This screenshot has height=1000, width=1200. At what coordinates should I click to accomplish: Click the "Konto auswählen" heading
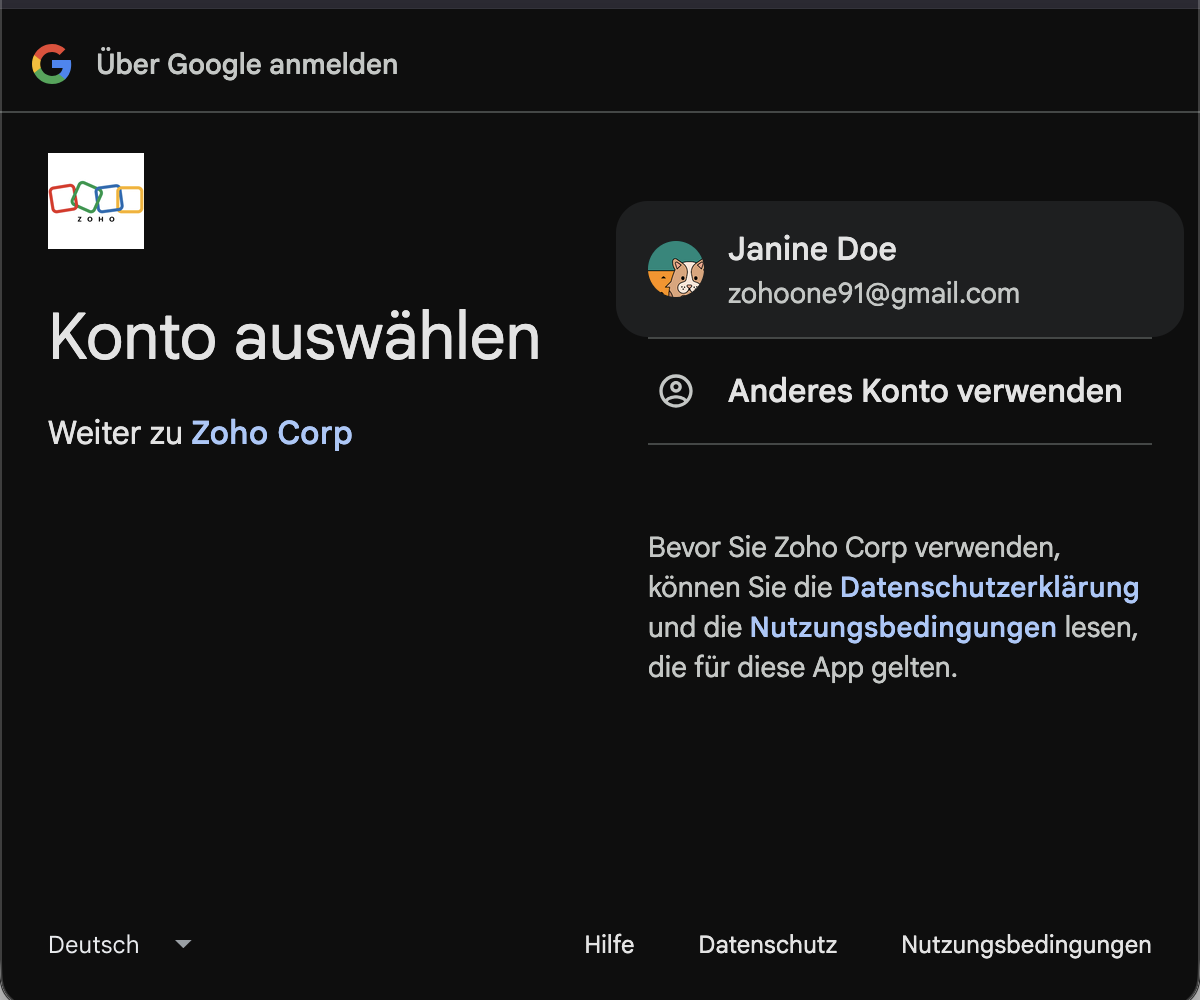tap(295, 337)
